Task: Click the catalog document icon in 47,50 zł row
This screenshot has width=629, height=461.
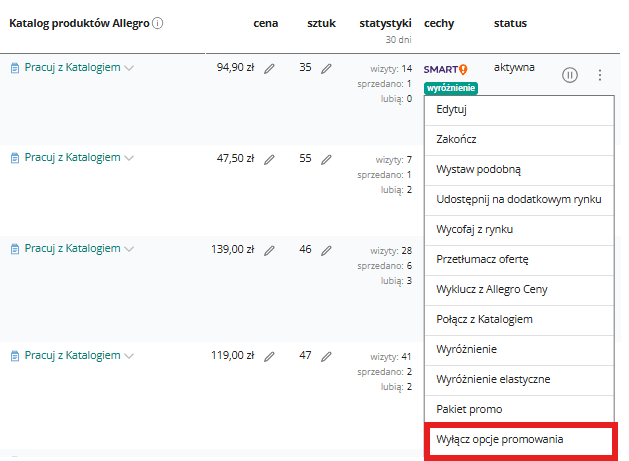Action: coord(15,158)
